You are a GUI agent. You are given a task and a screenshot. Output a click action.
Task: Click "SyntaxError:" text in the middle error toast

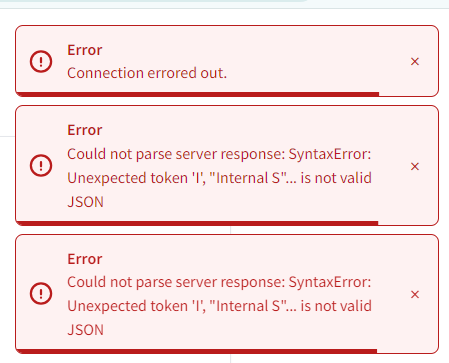pyautogui.click(x=330, y=154)
